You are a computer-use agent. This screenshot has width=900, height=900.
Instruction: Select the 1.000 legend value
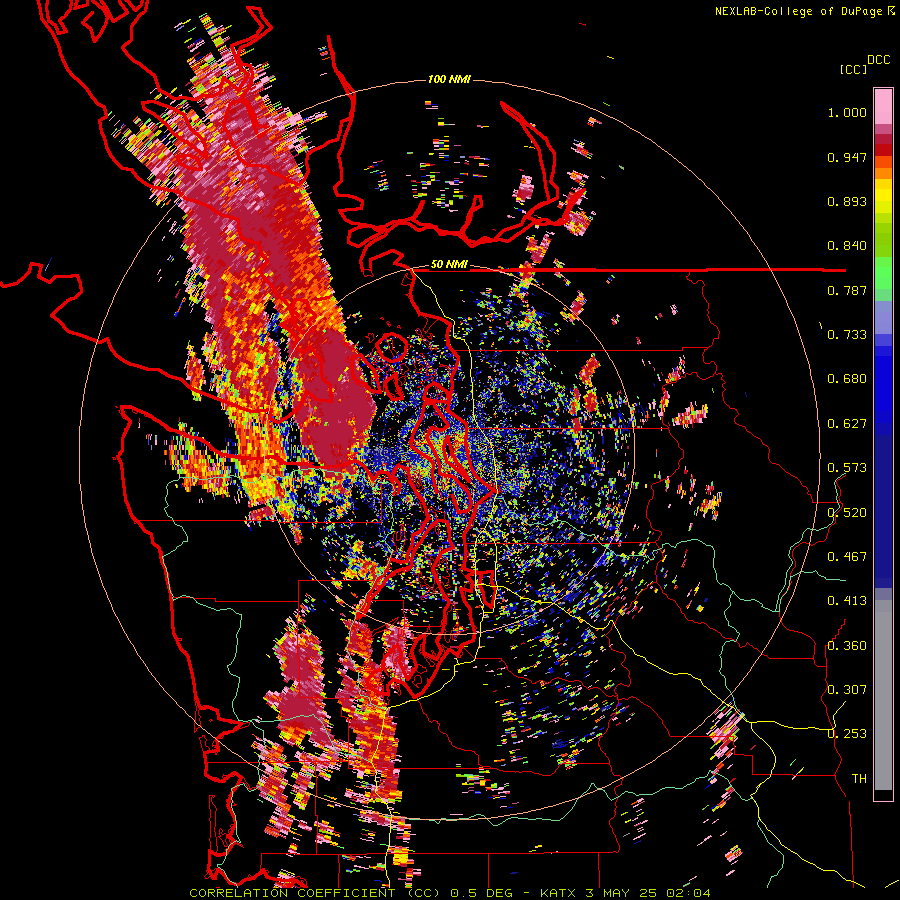[x=847, y=112]
